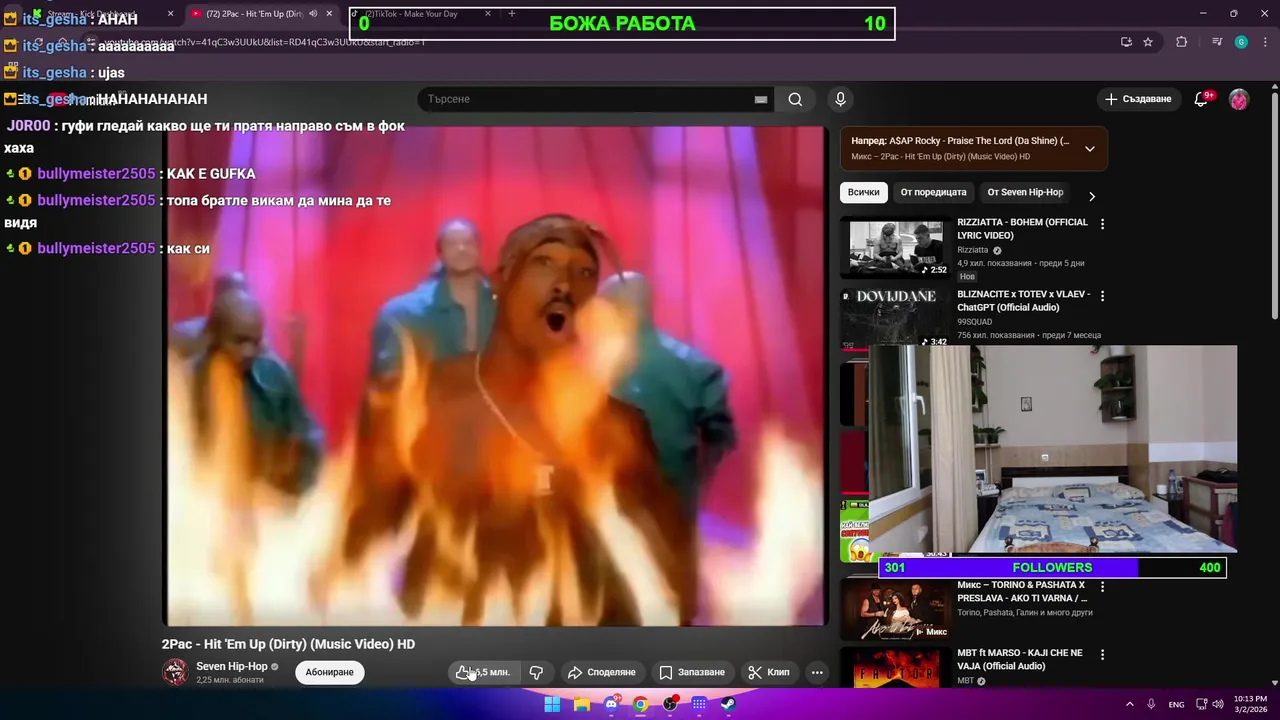Show hidden tray icons chevron

[x=1130, y=704]
